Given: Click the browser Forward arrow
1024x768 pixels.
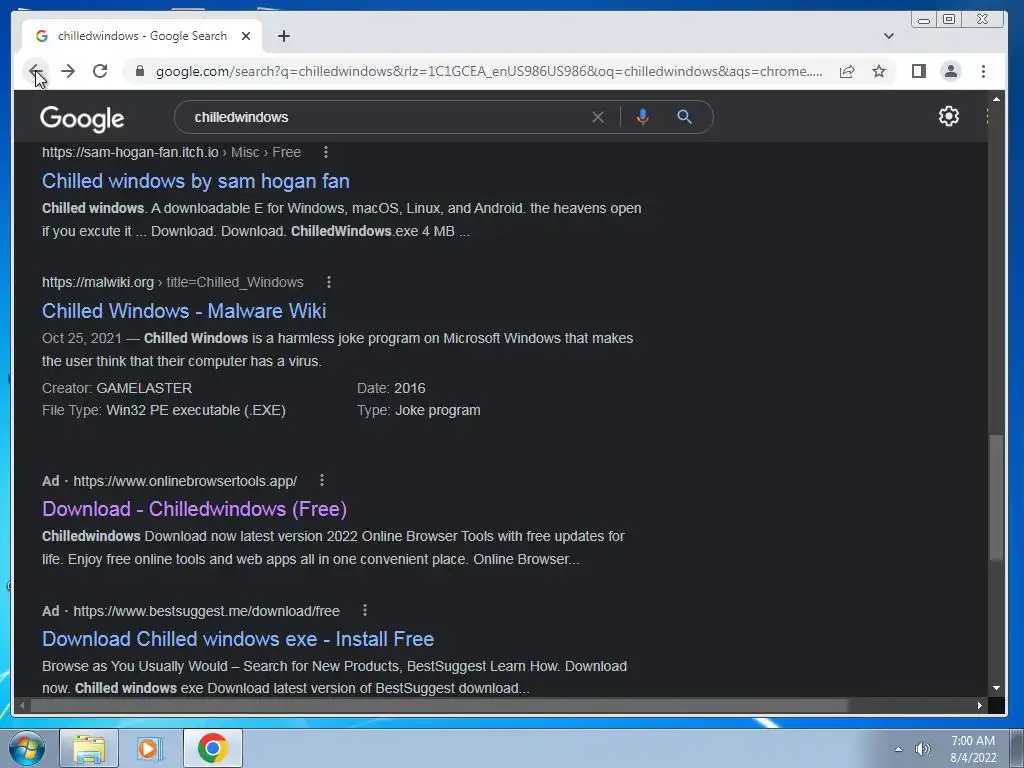Looking at the screenshot, I should pyautogui.click(x=68, y=71).
